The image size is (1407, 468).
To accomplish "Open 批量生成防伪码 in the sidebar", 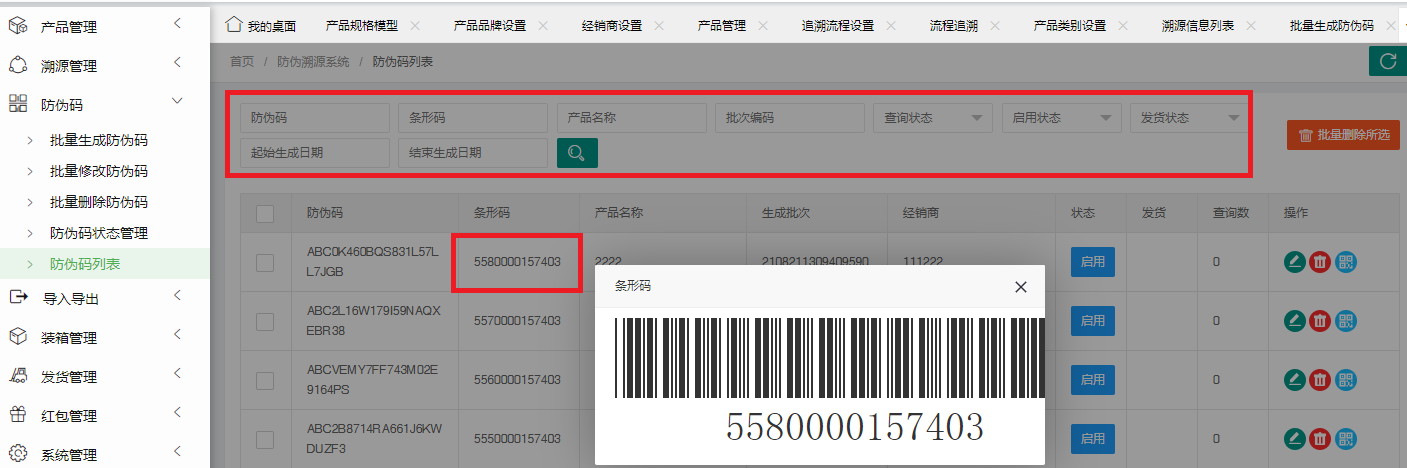I will coord(105,140).
